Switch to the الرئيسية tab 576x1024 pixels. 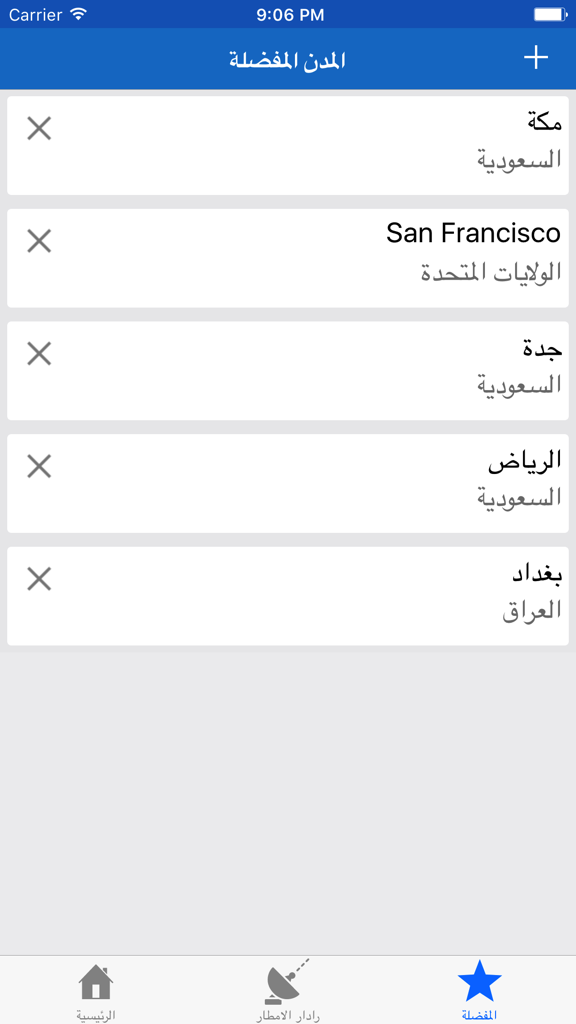(x=95, y=995)
